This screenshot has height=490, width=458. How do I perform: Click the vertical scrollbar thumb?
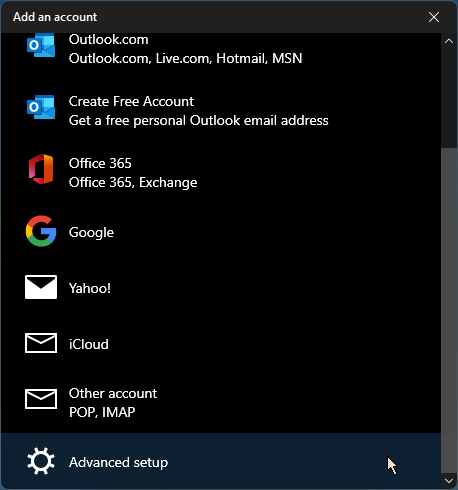(449, 311)
